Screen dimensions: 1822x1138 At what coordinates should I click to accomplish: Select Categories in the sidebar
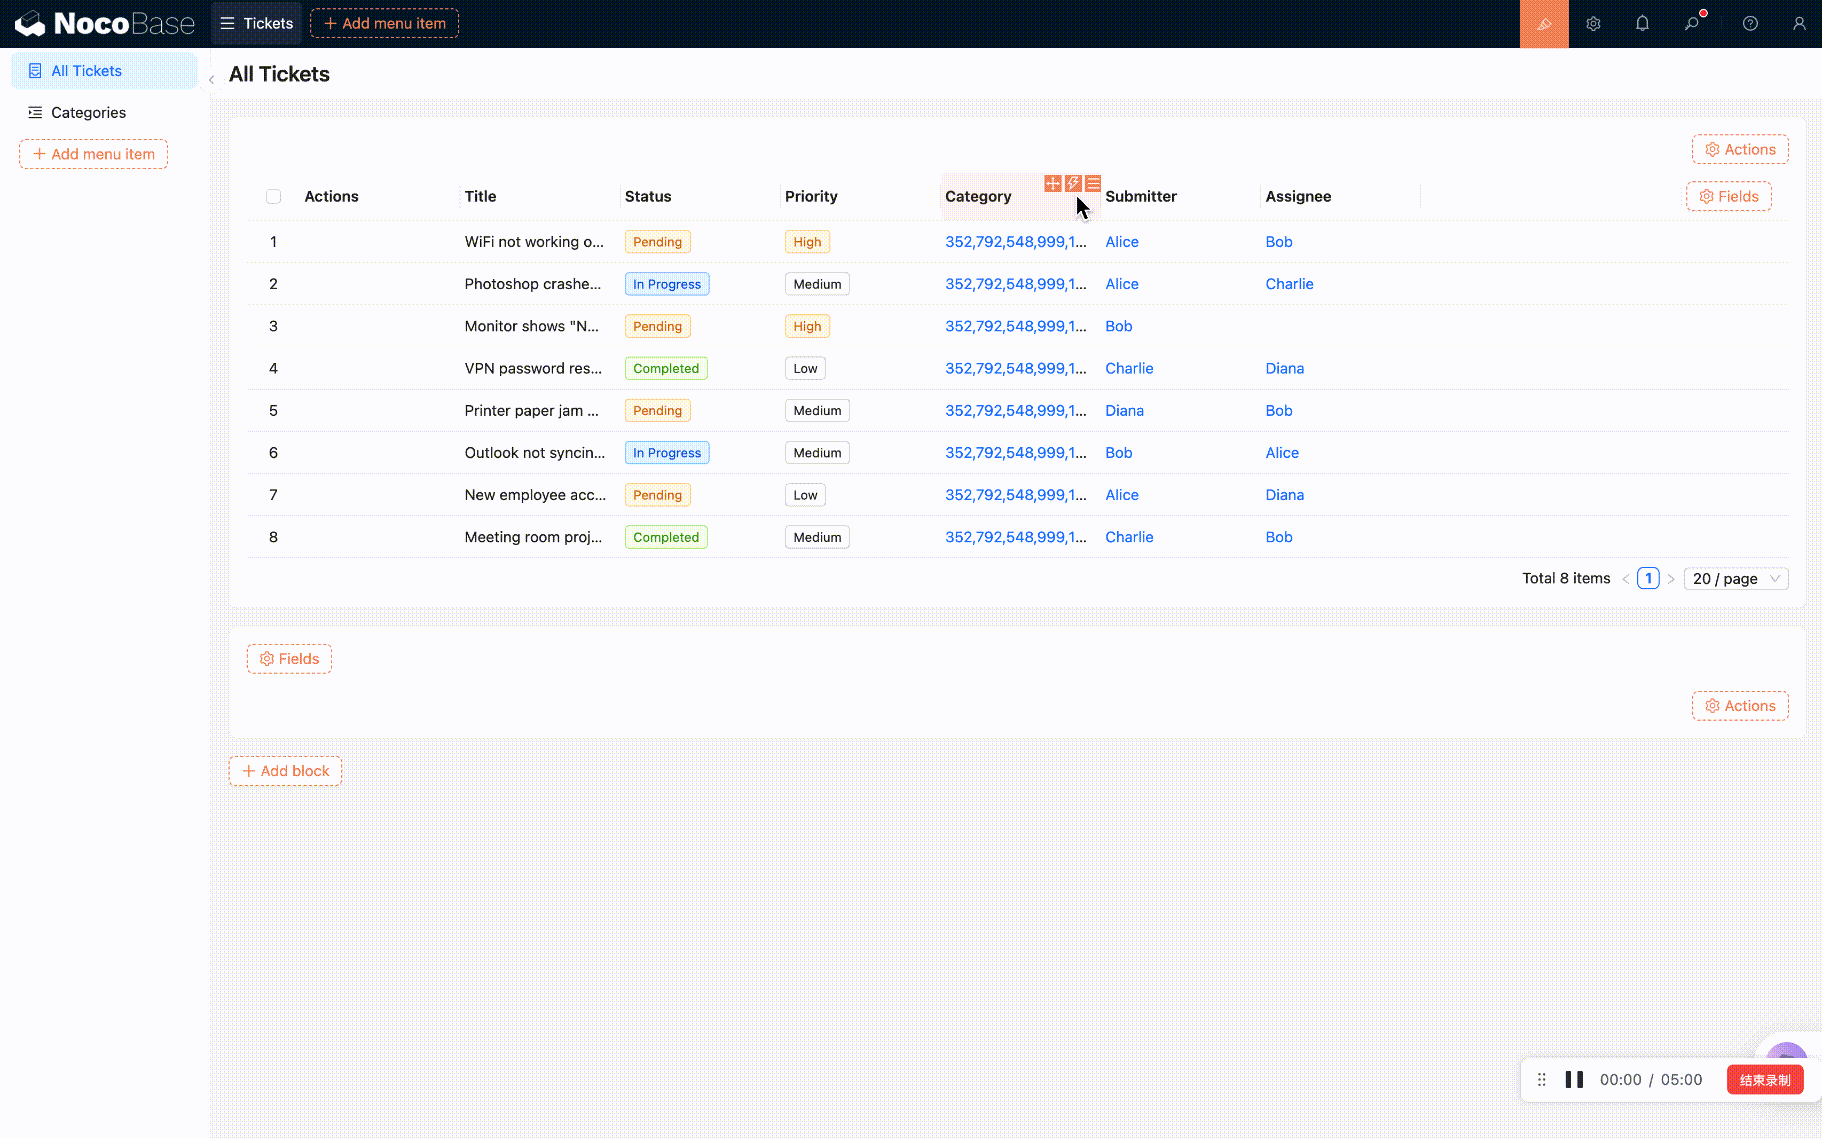(88, 113)
